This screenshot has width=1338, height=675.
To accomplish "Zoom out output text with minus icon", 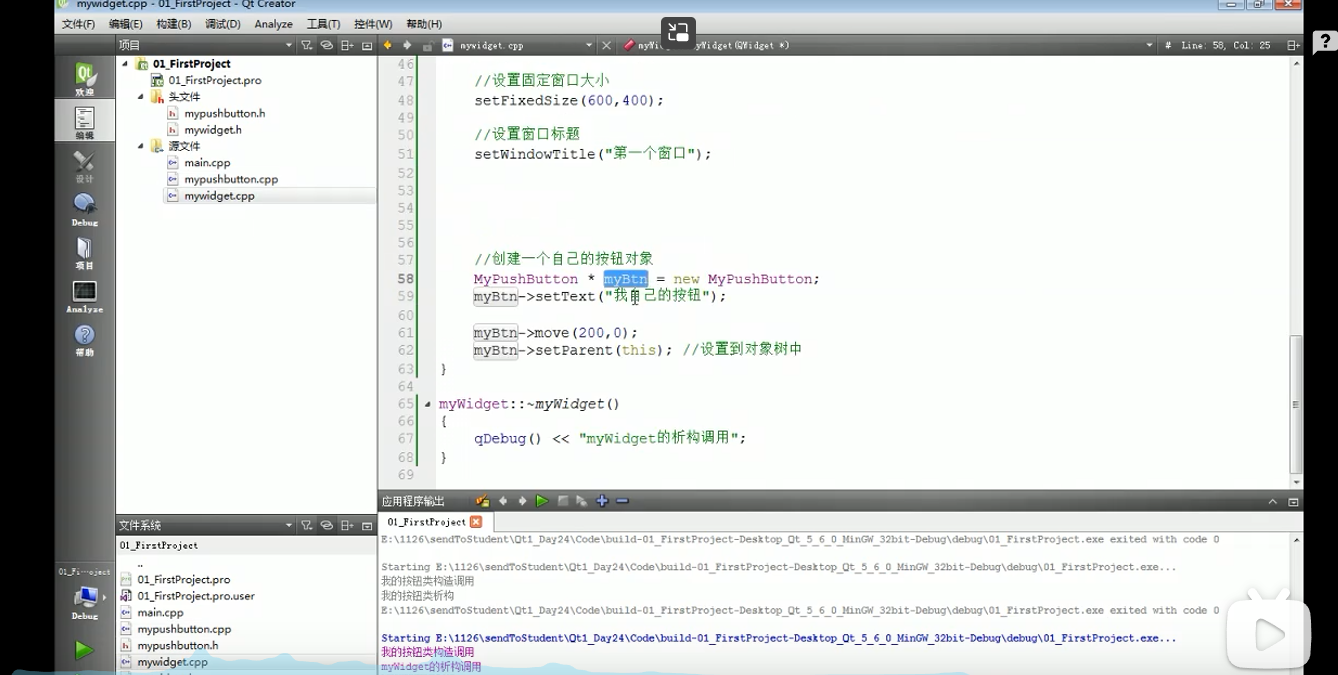I will click(x=622, y=501).
